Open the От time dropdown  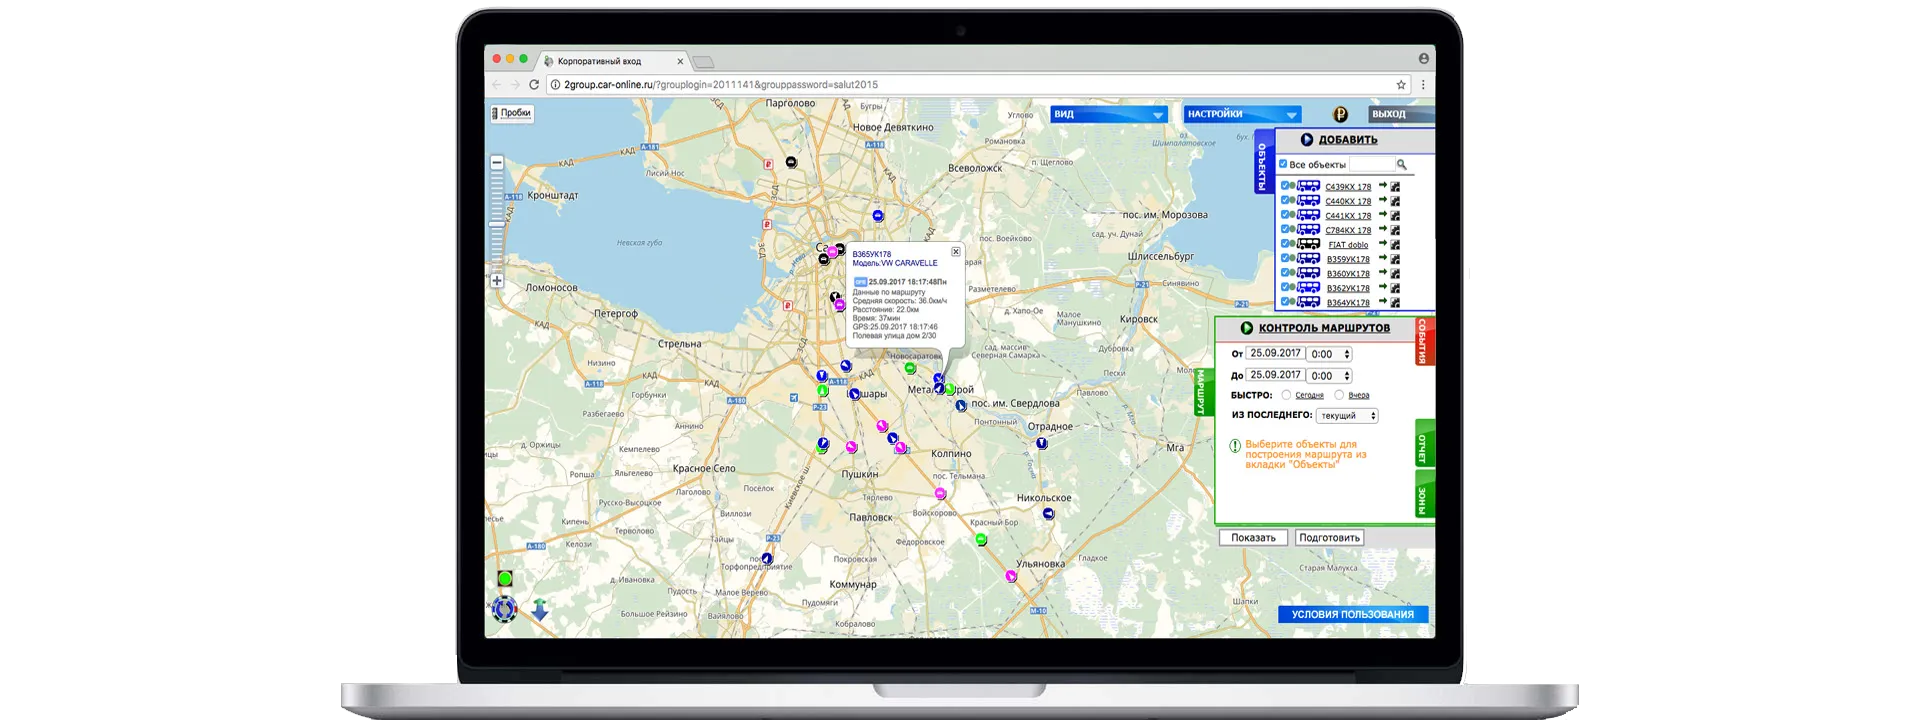pyautogui.click(x=1330, y=354)
